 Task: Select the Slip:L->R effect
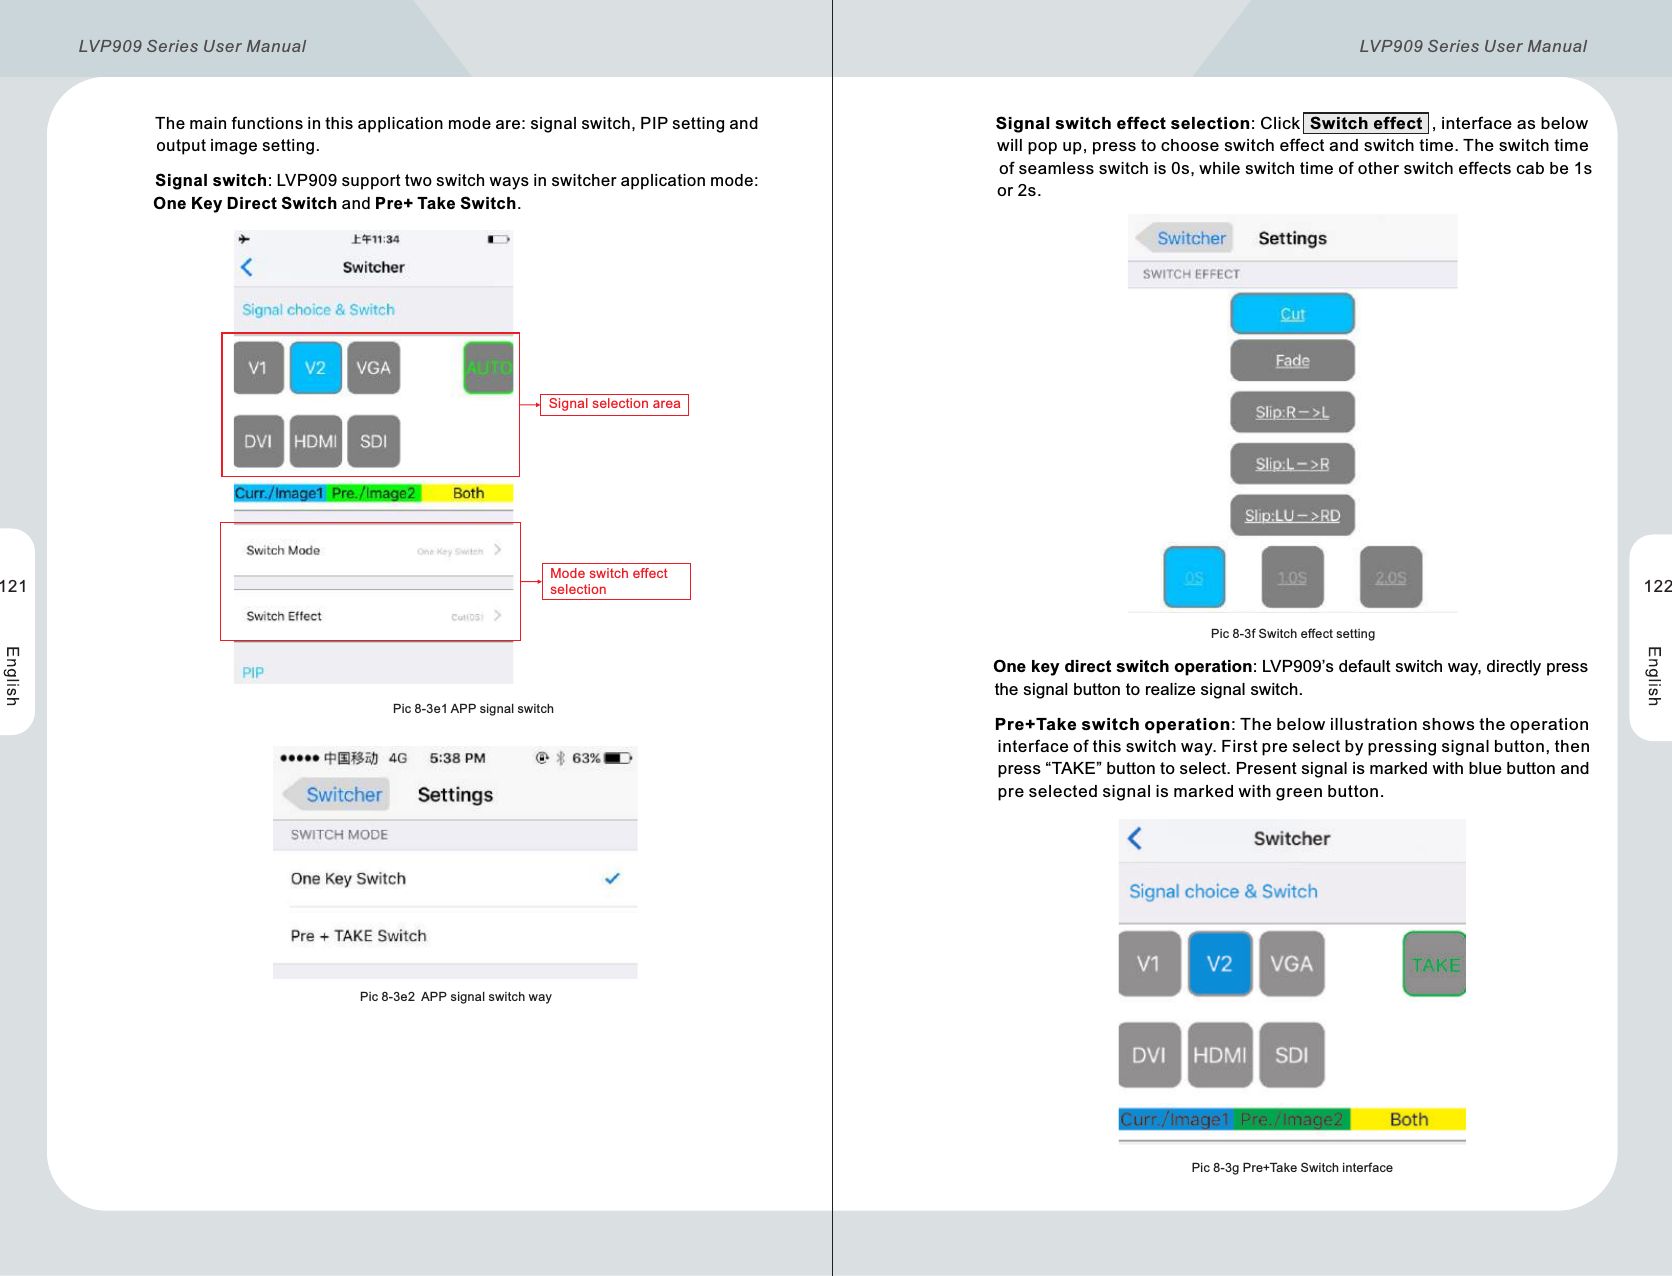pyautogui.click(x=1292, y=464)
